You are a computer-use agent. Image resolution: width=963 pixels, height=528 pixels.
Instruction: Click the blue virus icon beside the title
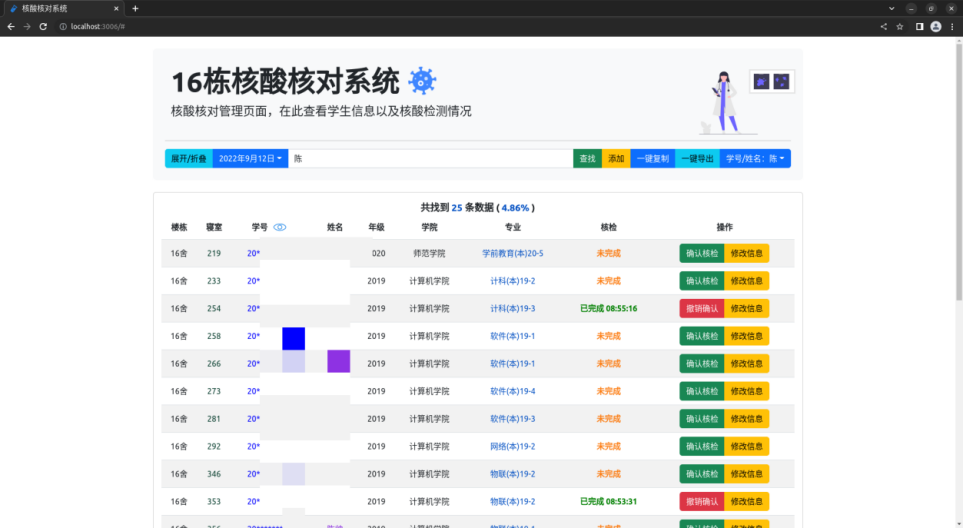coord(422,82)
